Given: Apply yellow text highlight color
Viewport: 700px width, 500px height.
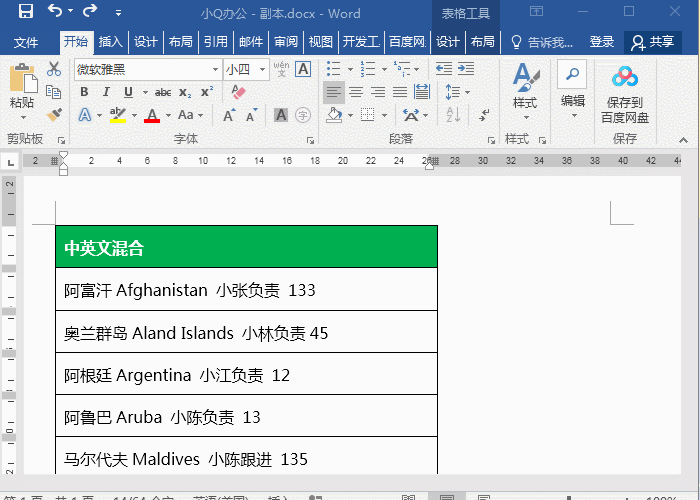Looking at the screenshot, I should (x=118, y=115).
